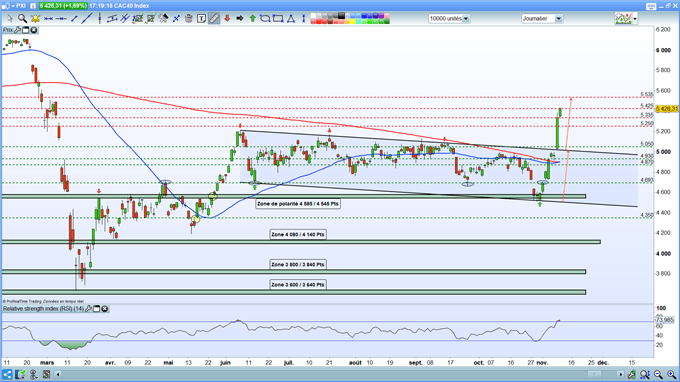This screenshot has height=382, width=680.
Task: Toggle the Prix panel window icon
Action: tap(26, 30)
